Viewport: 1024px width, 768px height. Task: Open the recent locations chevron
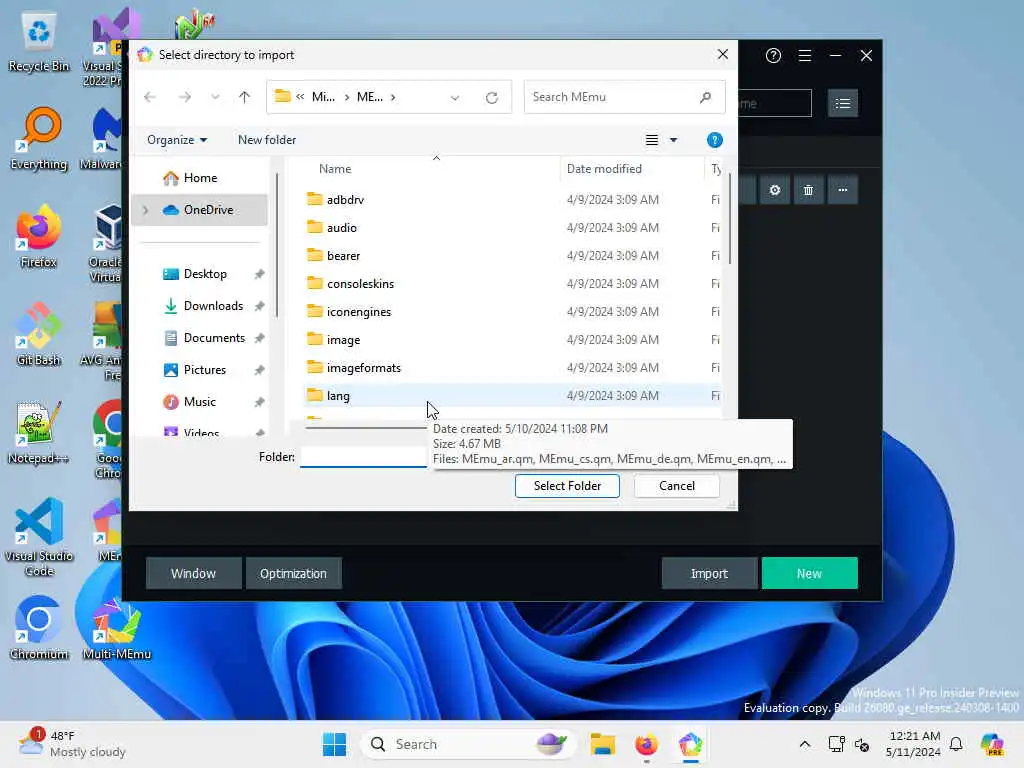pos(215,97)
